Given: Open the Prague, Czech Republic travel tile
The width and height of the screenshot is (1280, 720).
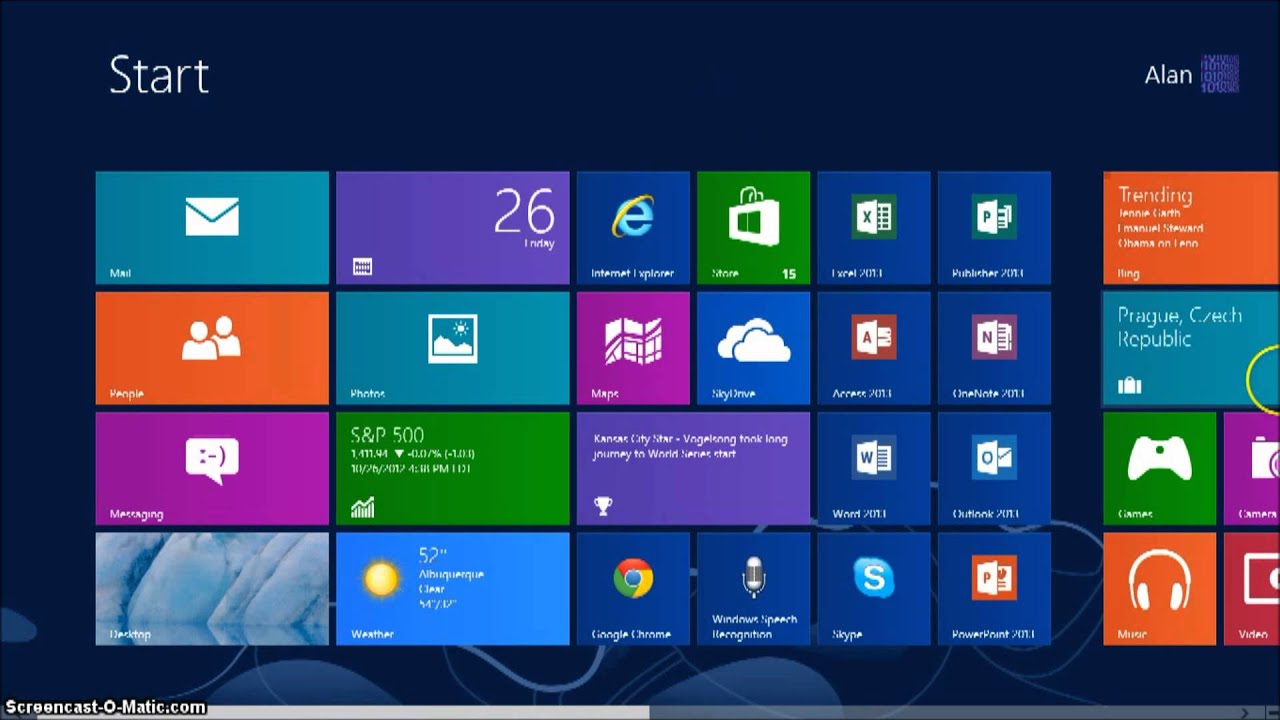Looking at the screenshot, I should pyautogui.click(x=1191, y=348).
